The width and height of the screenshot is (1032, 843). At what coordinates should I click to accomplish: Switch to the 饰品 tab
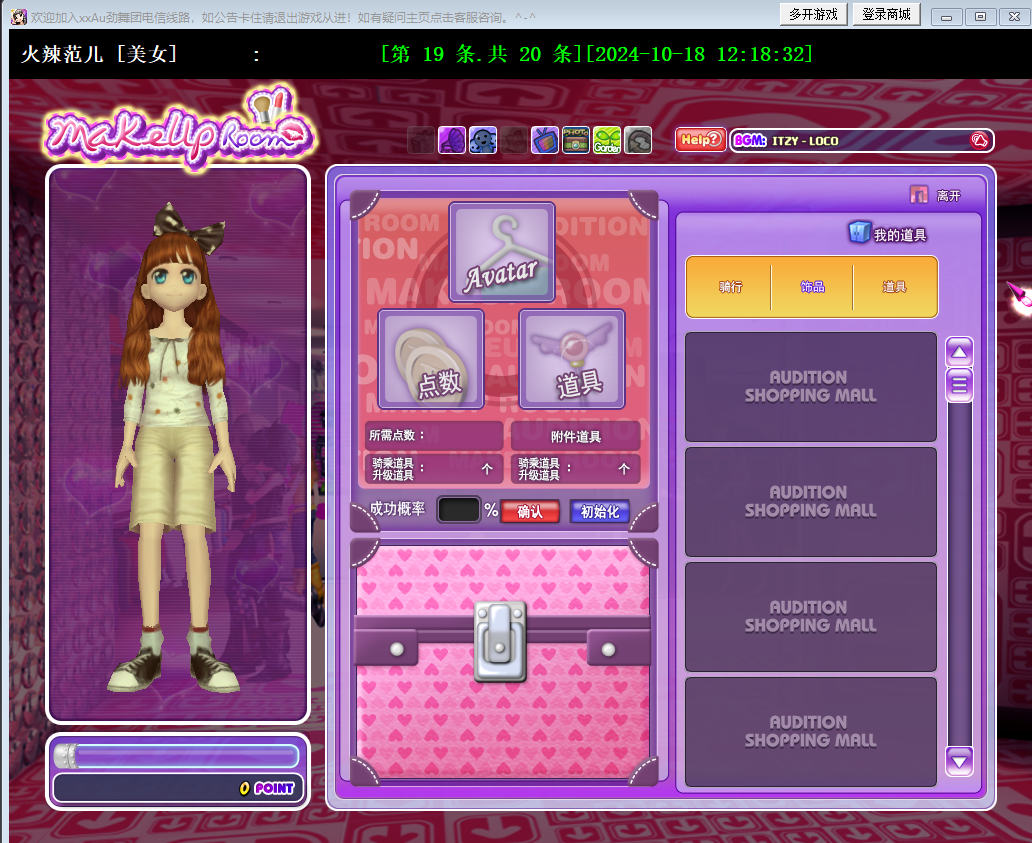click(812, 287)
